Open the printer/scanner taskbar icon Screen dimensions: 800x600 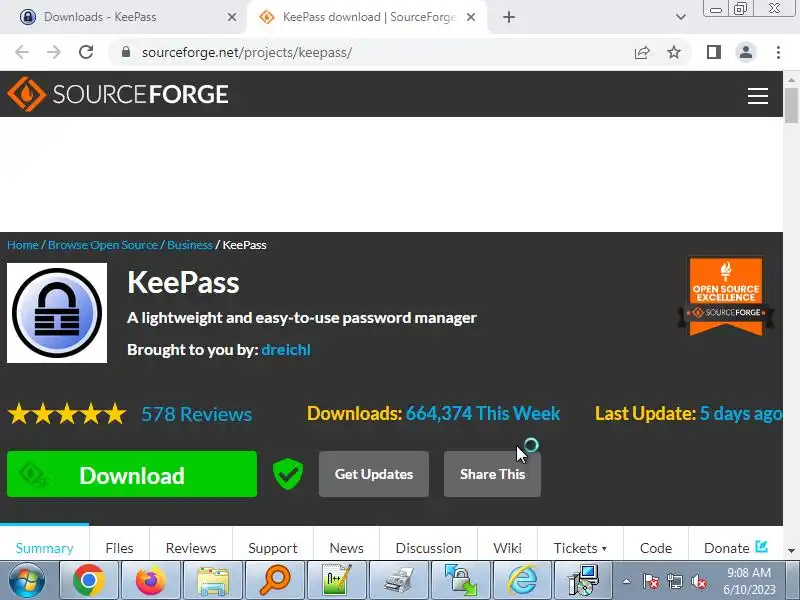point(398,580)
